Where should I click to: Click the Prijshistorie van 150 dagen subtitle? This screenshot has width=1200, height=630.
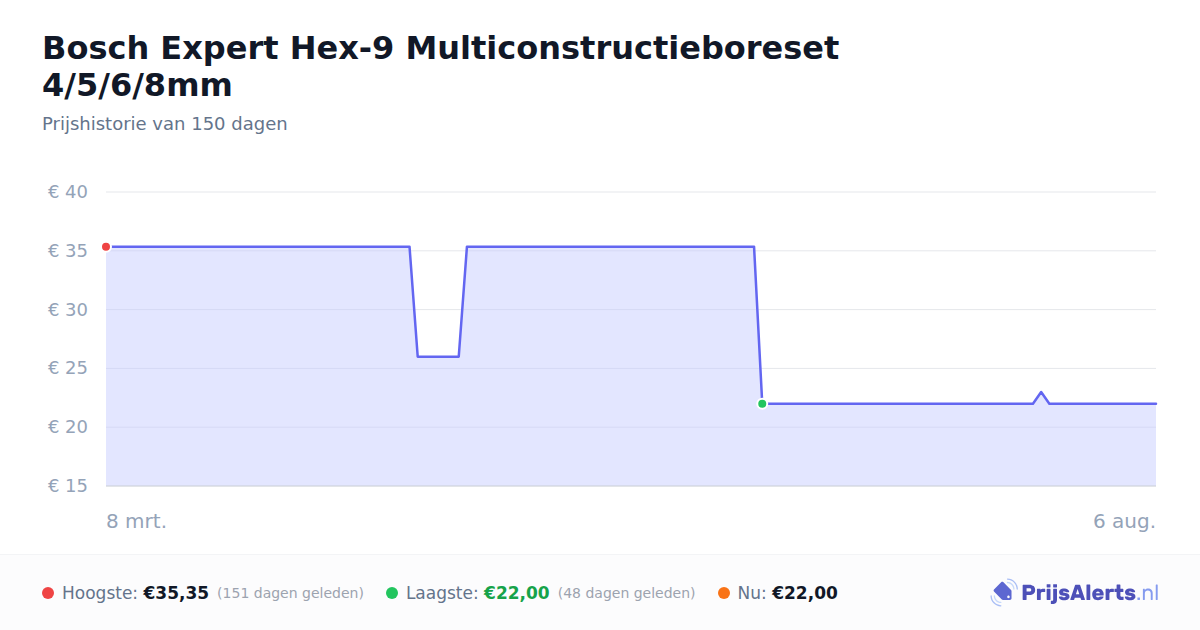165,124
